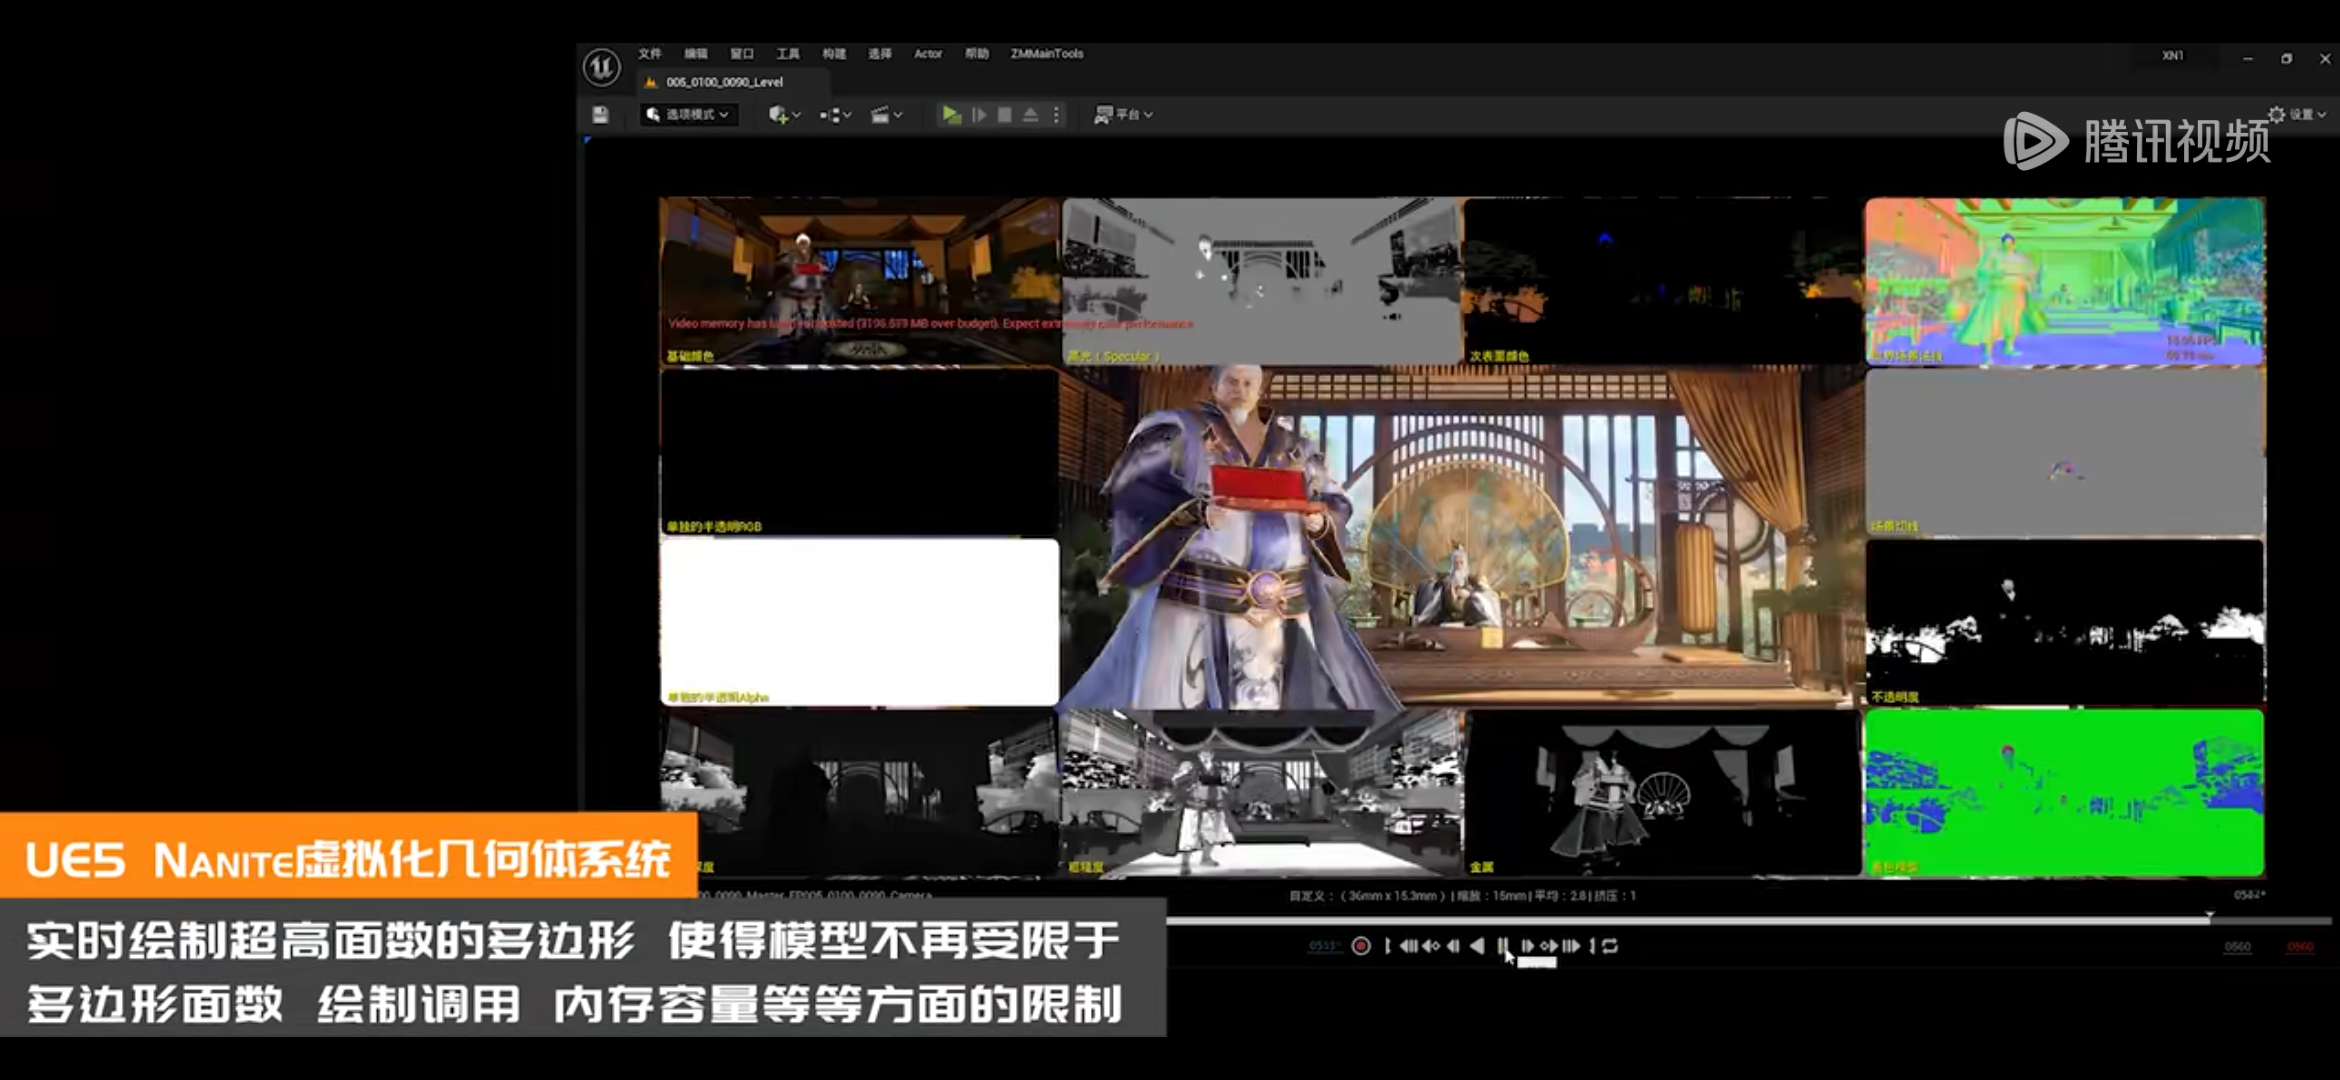Click the 粗糙度 roughness buffer tile
This screenshot has width=2340, height=1080.
1262,793
